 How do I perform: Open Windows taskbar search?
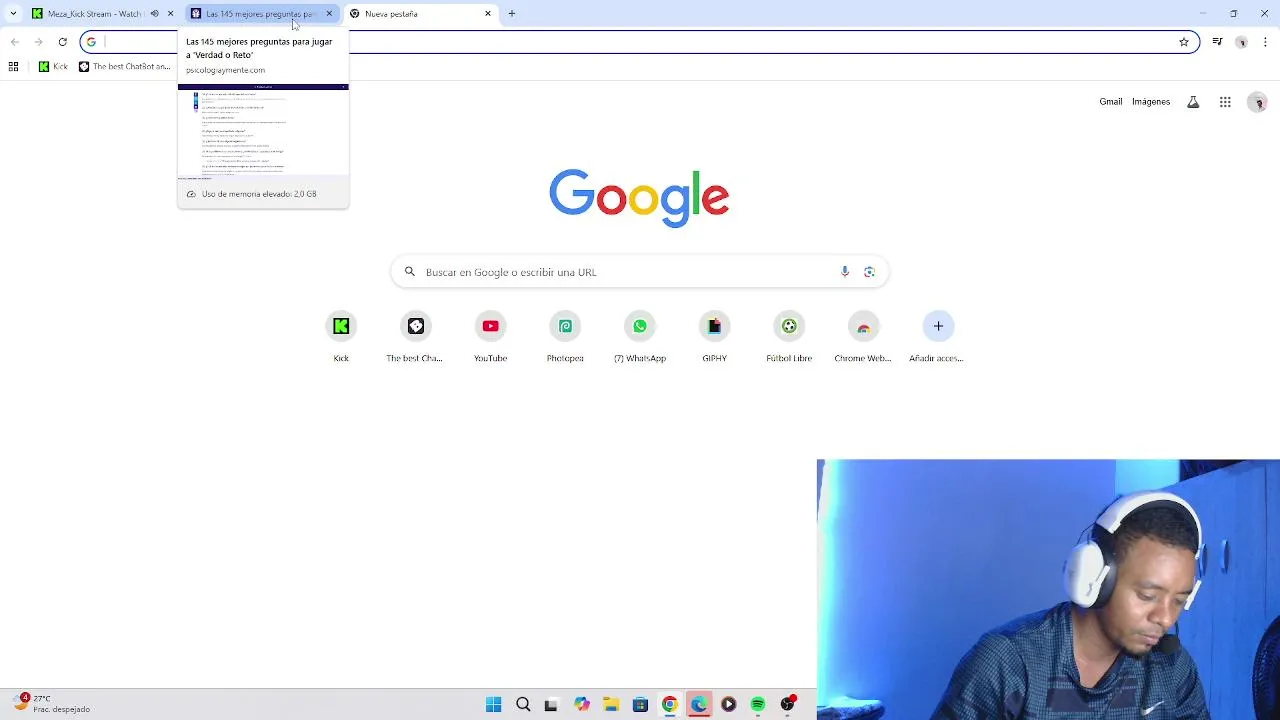click(523, 705)
